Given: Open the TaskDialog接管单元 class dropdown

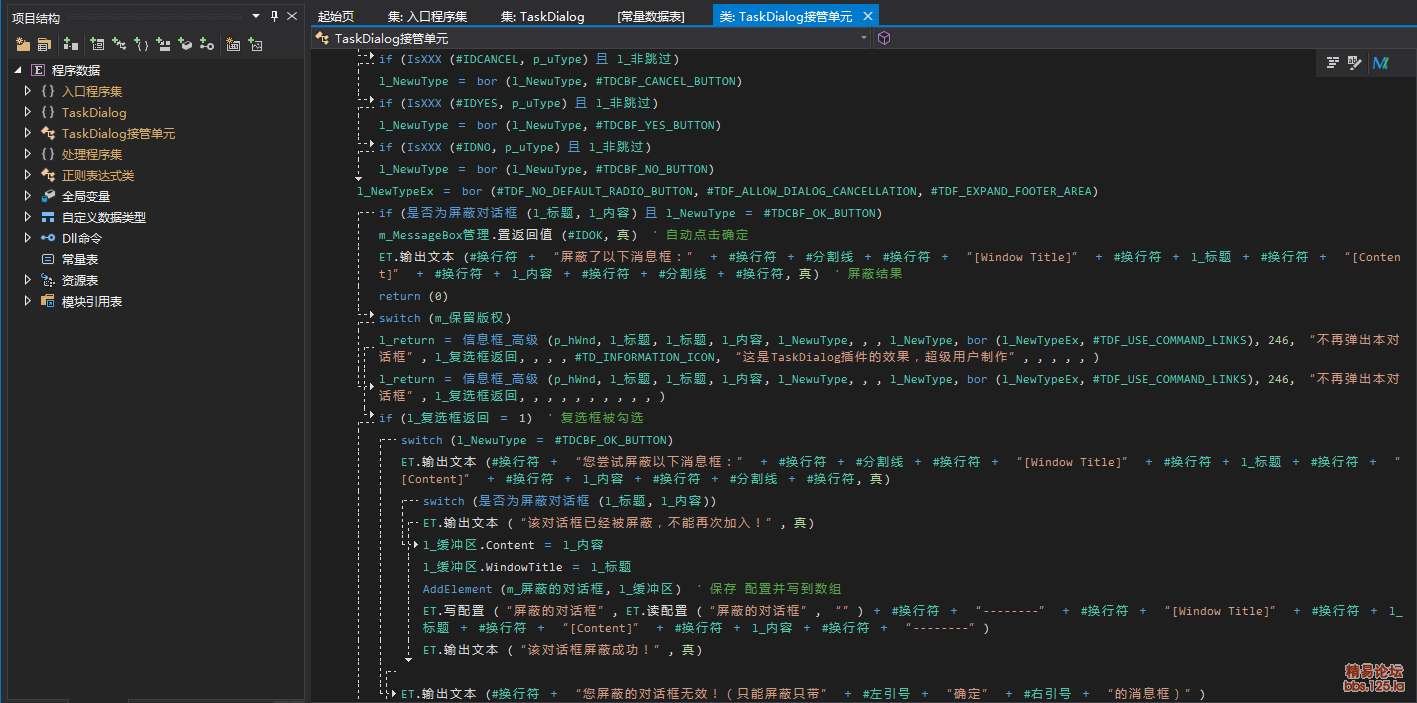Looking at the screenshot, I should [864, 38].
